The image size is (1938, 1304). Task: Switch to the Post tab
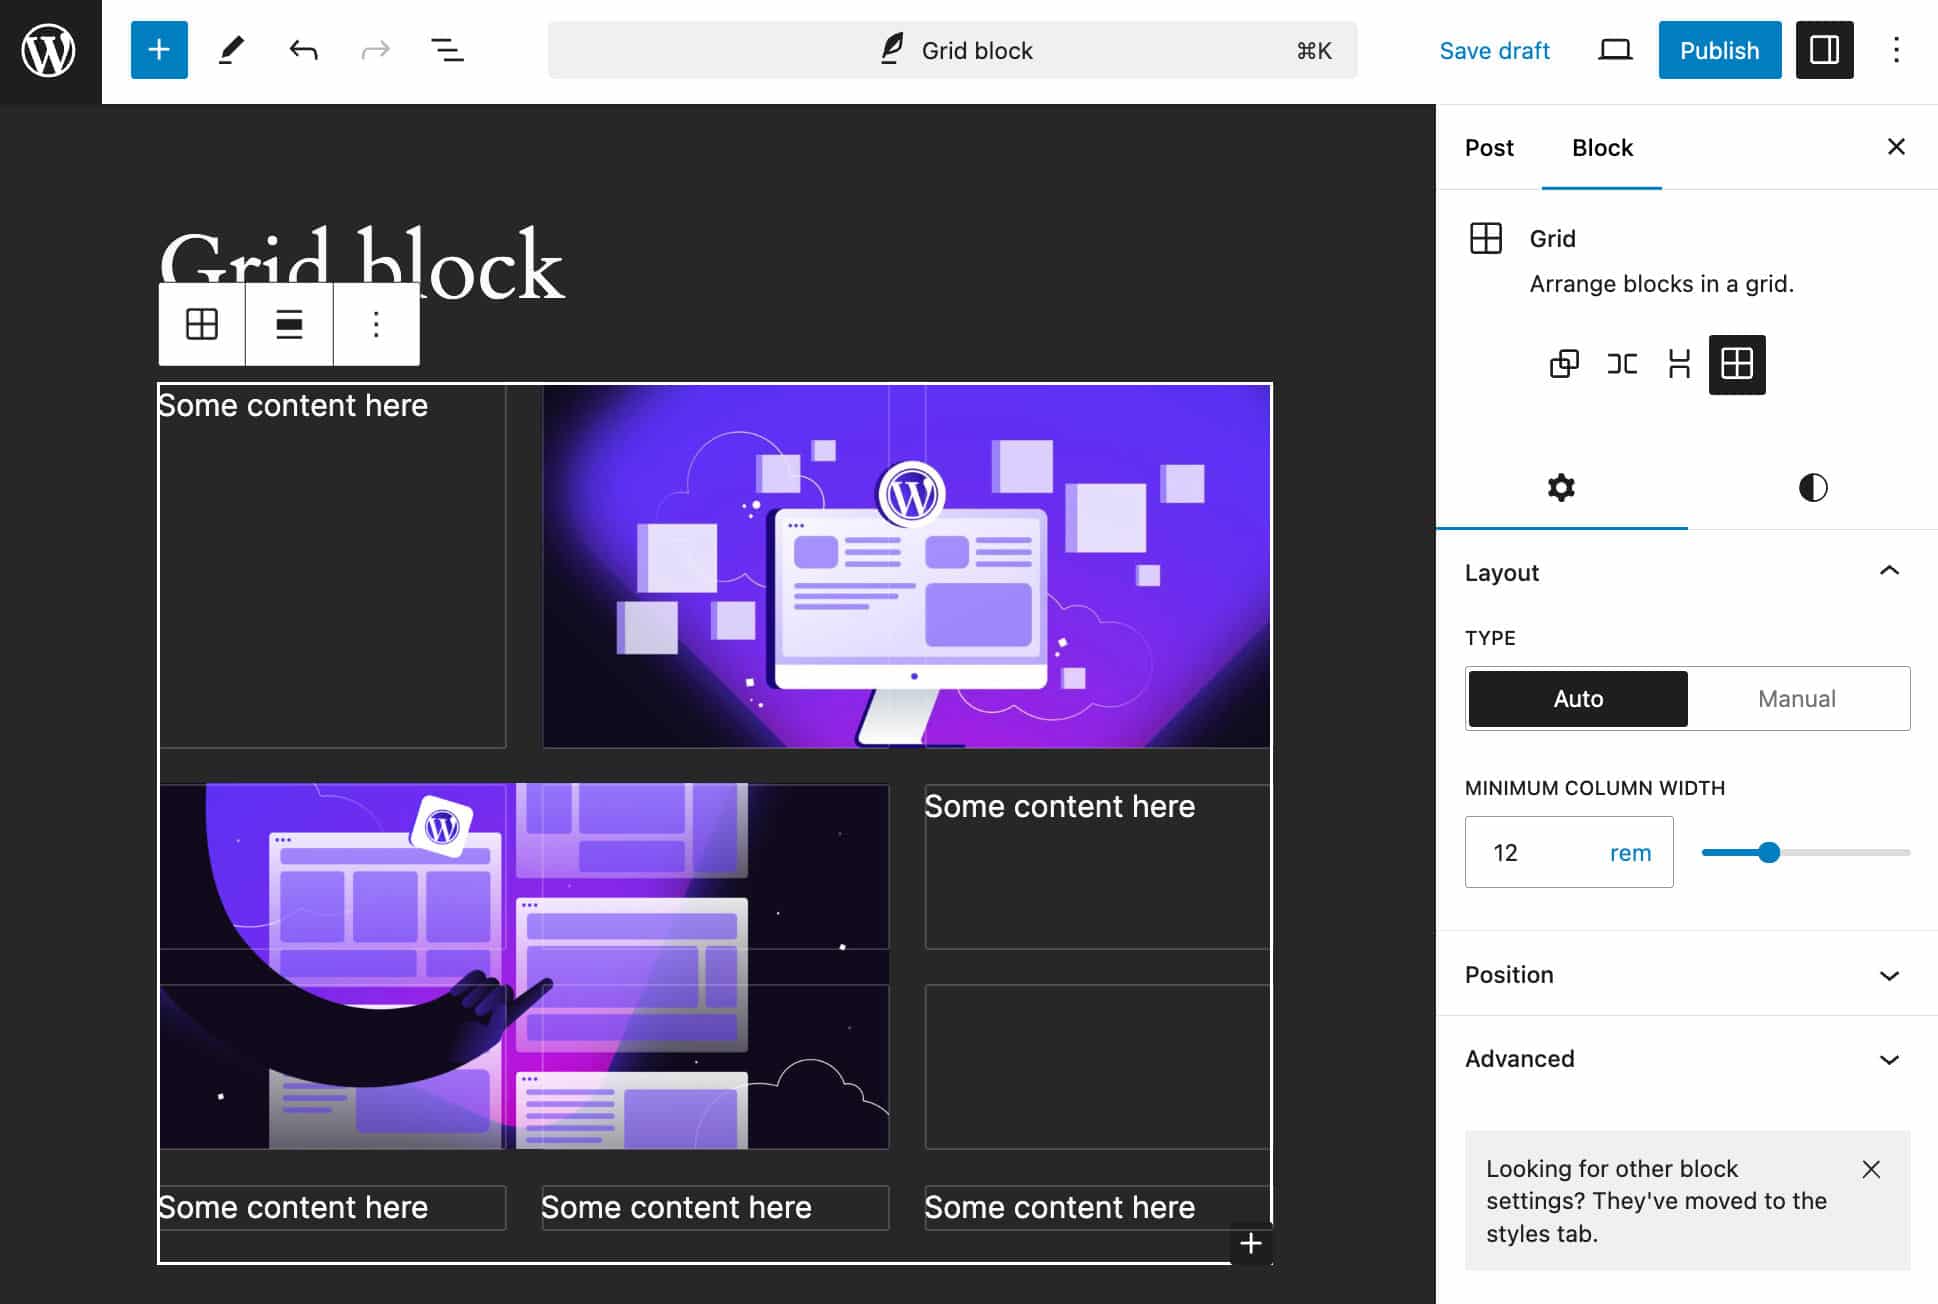coord(1489,148)
